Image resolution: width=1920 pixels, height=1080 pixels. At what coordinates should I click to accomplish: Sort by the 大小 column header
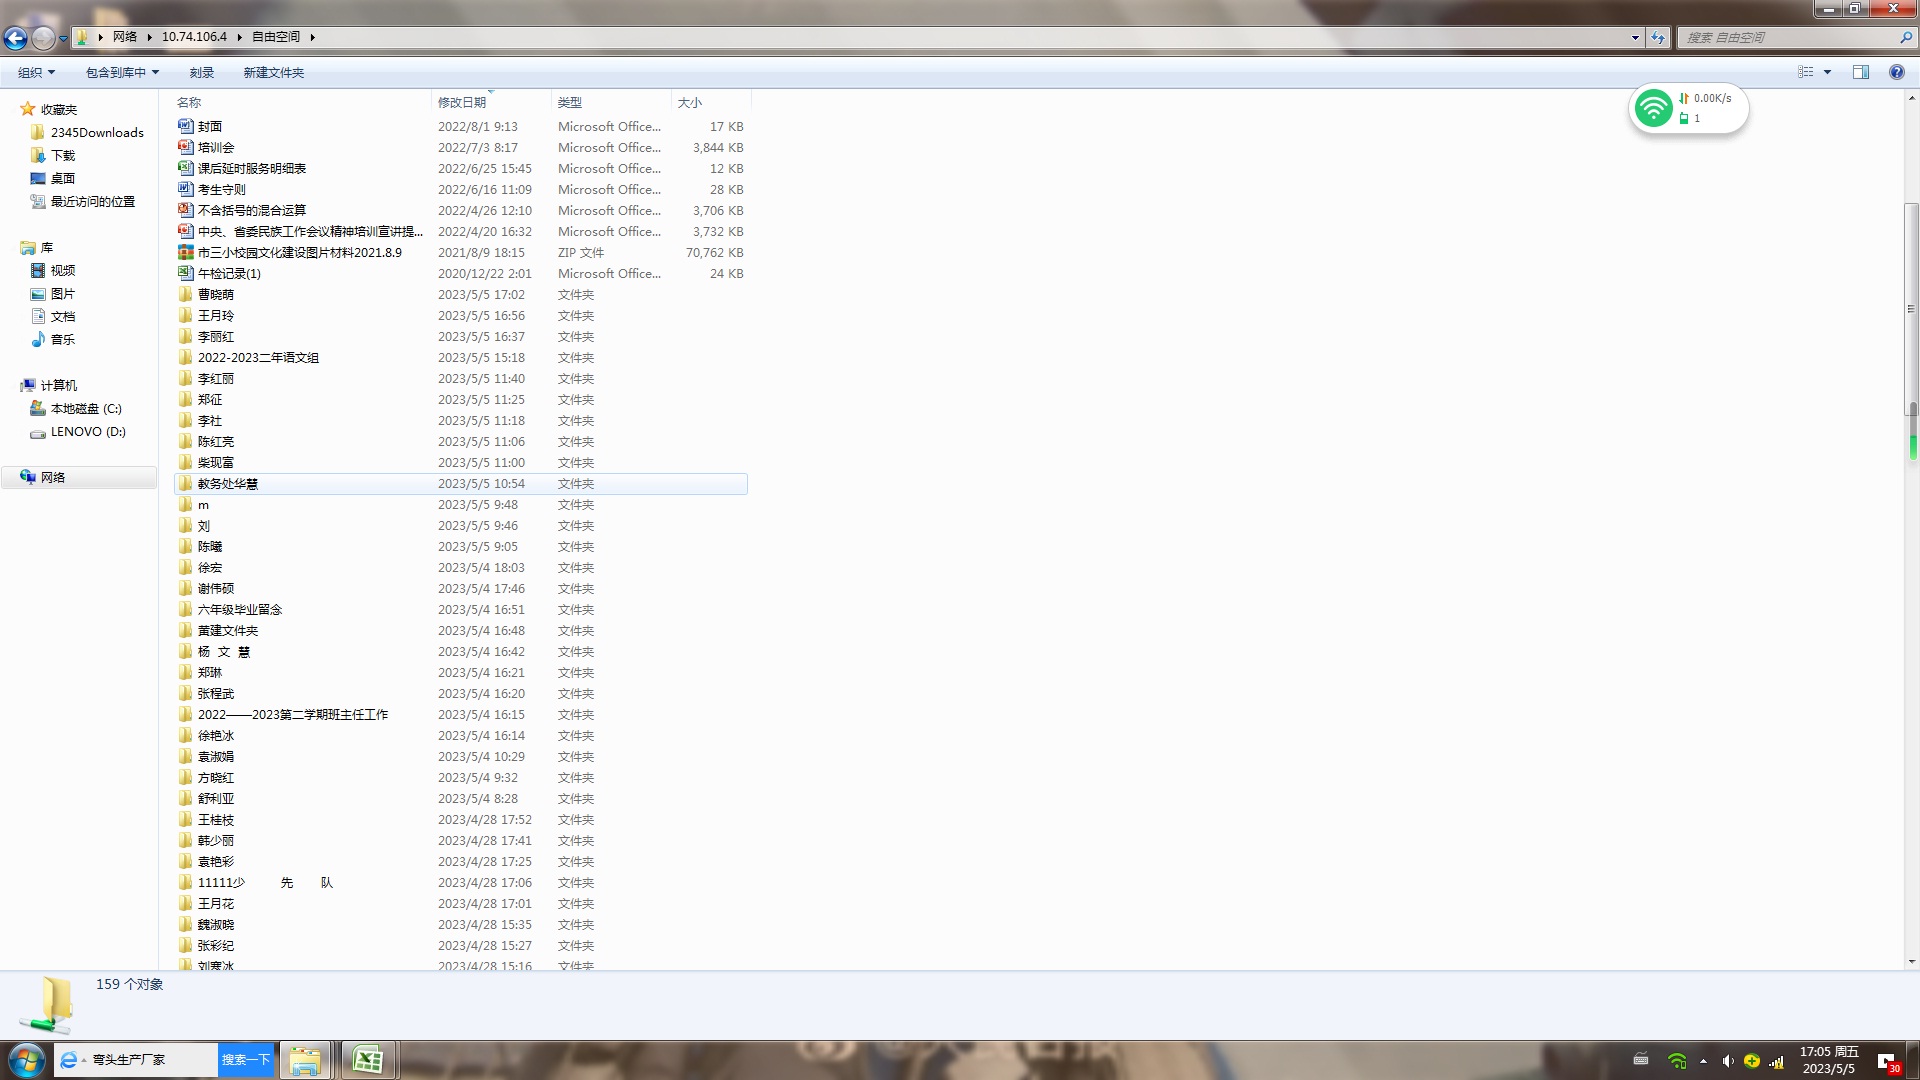(690, 102)
